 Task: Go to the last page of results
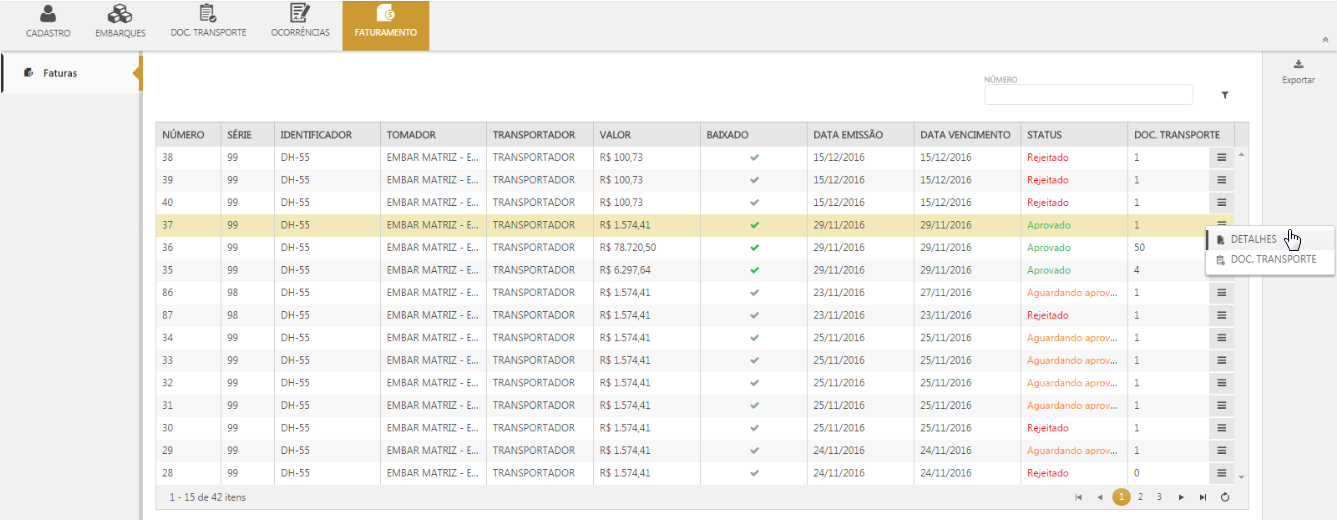(1203, 497)
